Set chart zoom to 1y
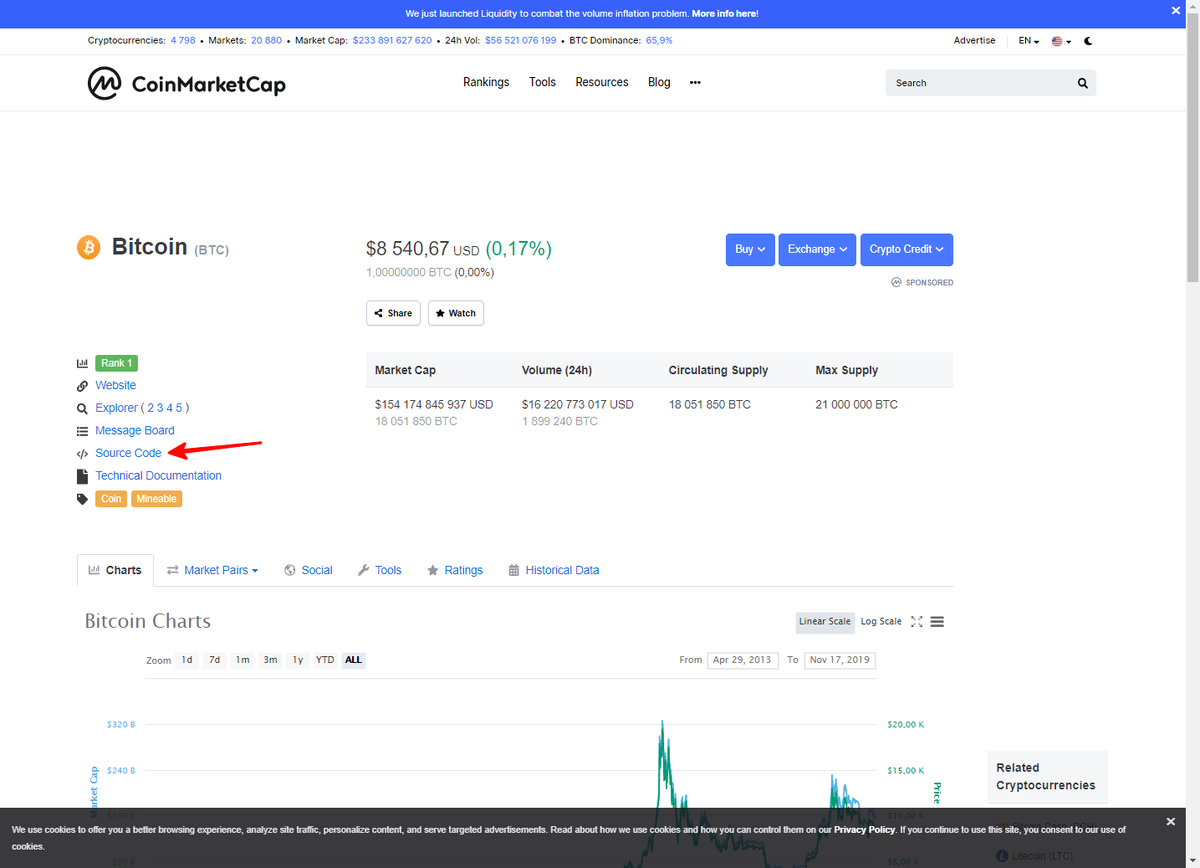Image resolution: width=1200 pixels, height=868 pixels. tap(298, 660)
